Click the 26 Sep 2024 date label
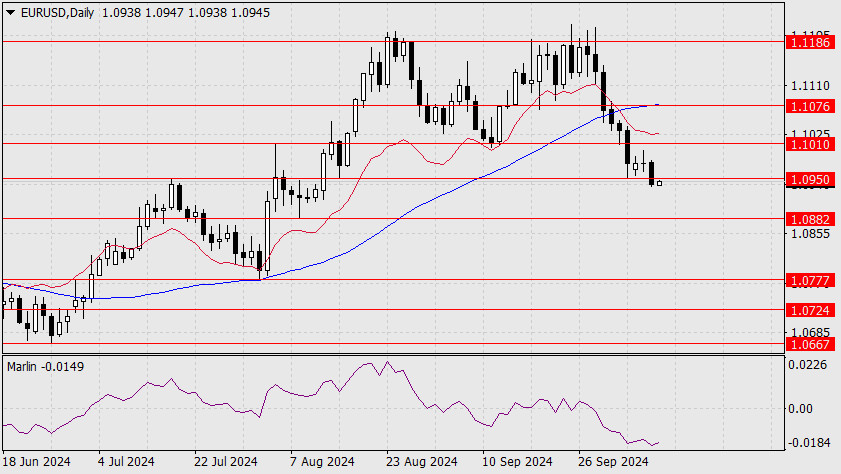This screenshot has height=474, width=841. click(613, 462)
